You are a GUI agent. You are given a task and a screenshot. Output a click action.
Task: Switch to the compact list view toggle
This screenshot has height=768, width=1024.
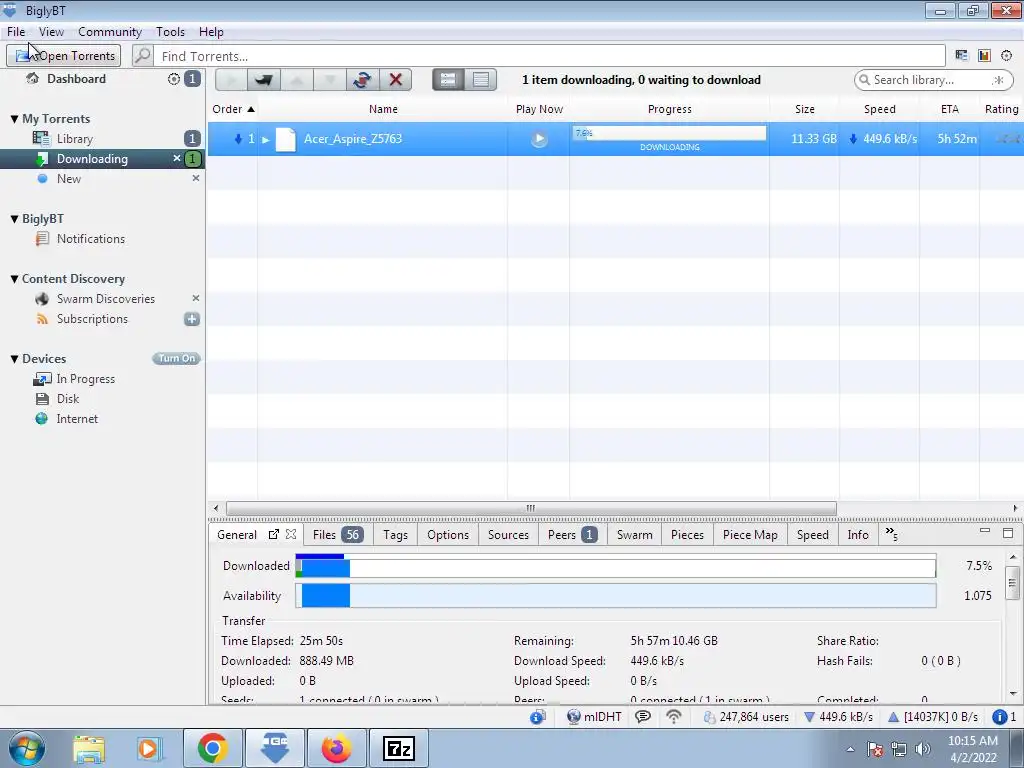[481, 80]
